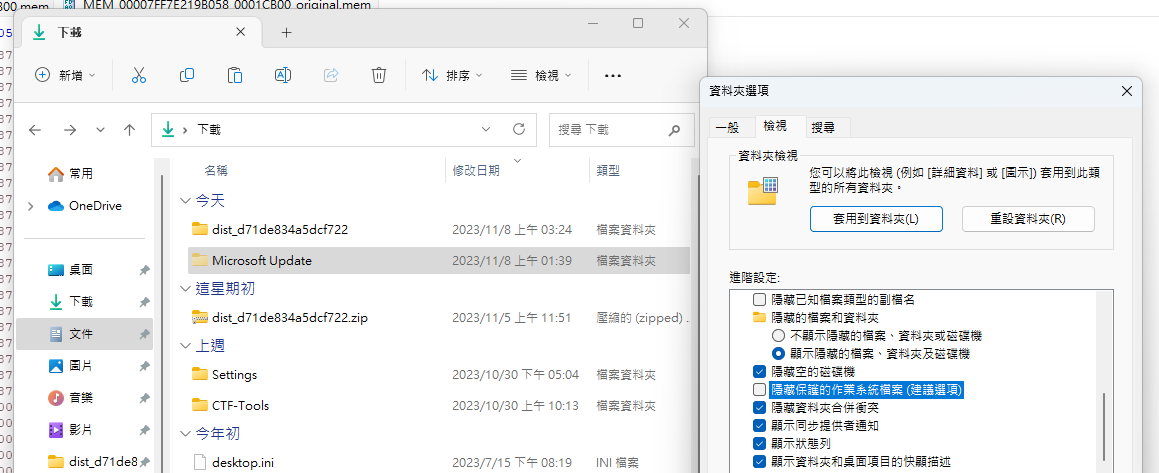1159x473 pixels.
Task: Go up one folder level arrow
Action: [129, 130]
